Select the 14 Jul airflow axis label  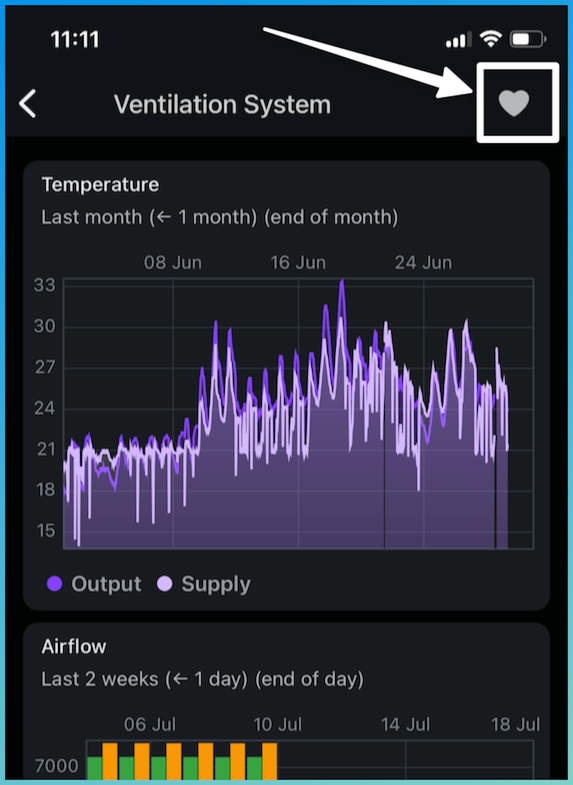click(x=405, y=724)
